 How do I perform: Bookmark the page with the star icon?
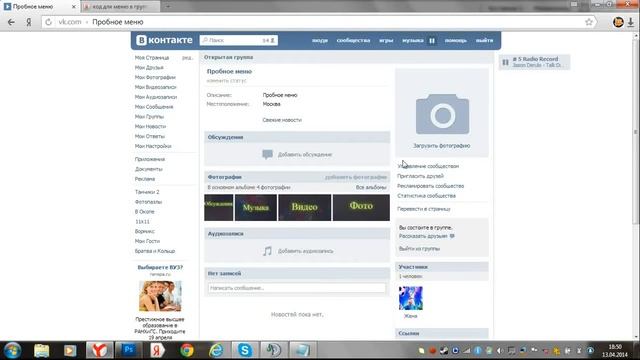[589, 22]
